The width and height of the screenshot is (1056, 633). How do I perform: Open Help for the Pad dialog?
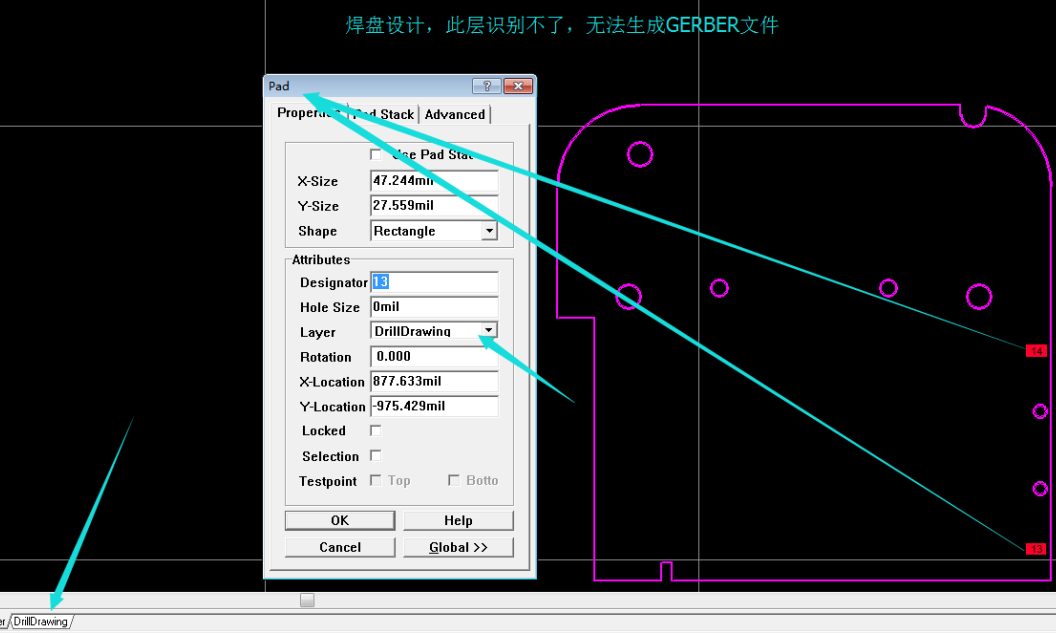point(458,520)
